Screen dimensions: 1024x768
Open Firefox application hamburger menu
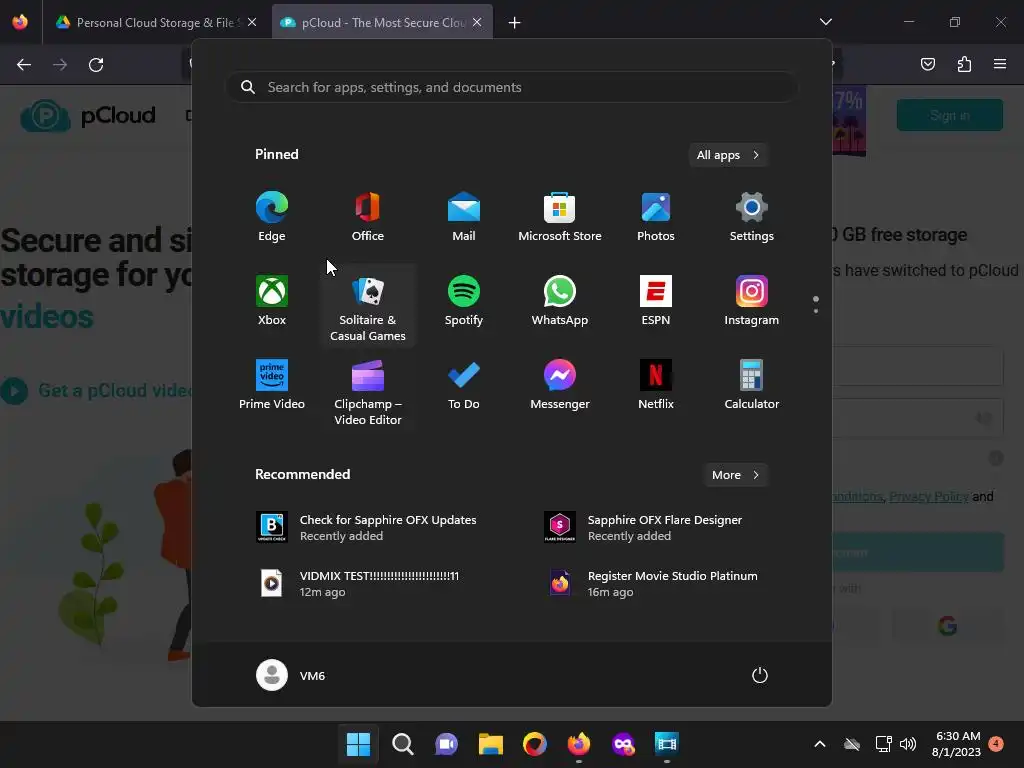pos(1000,64)
